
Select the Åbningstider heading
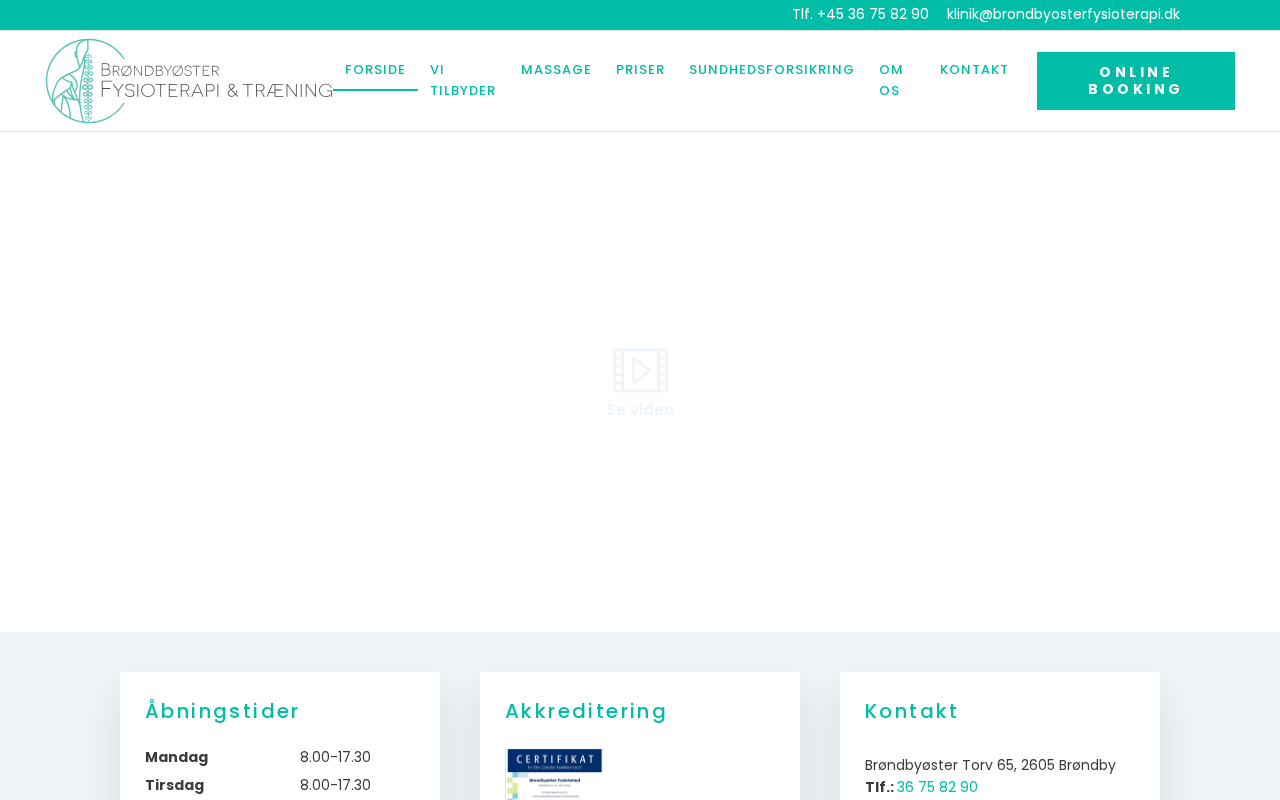tap(222, 711)
